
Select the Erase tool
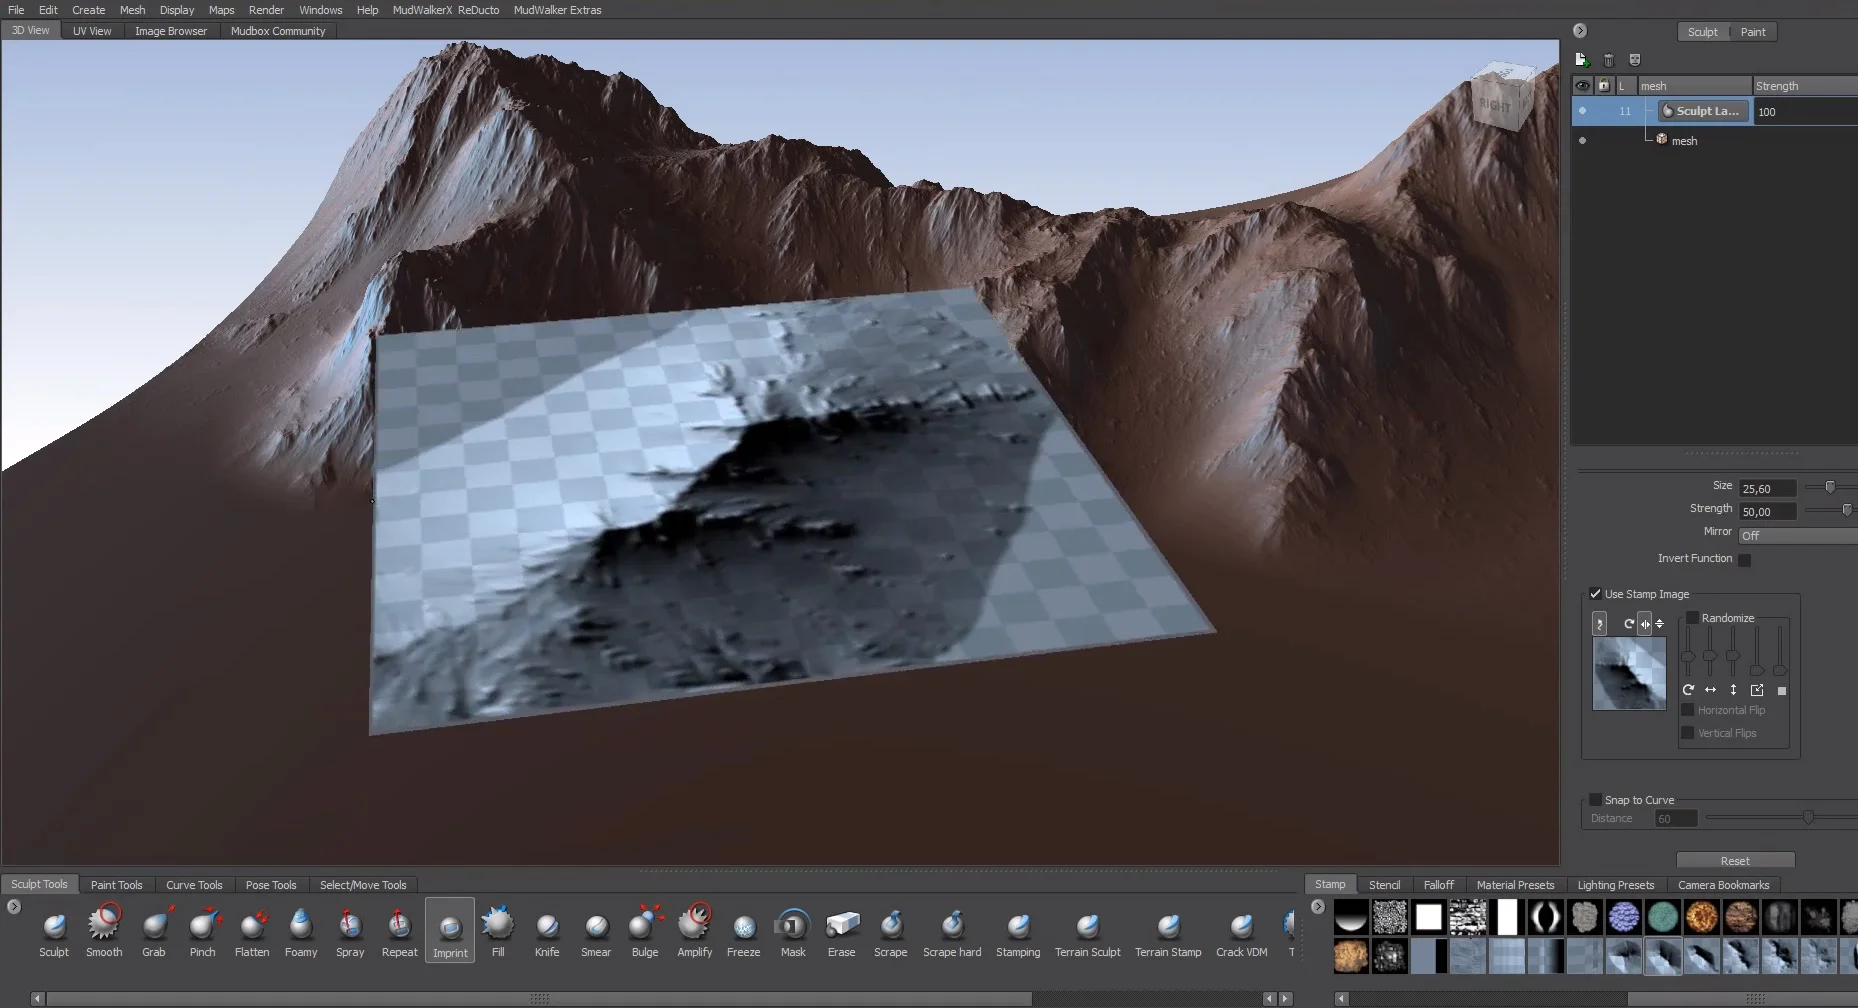pos(842,932)
